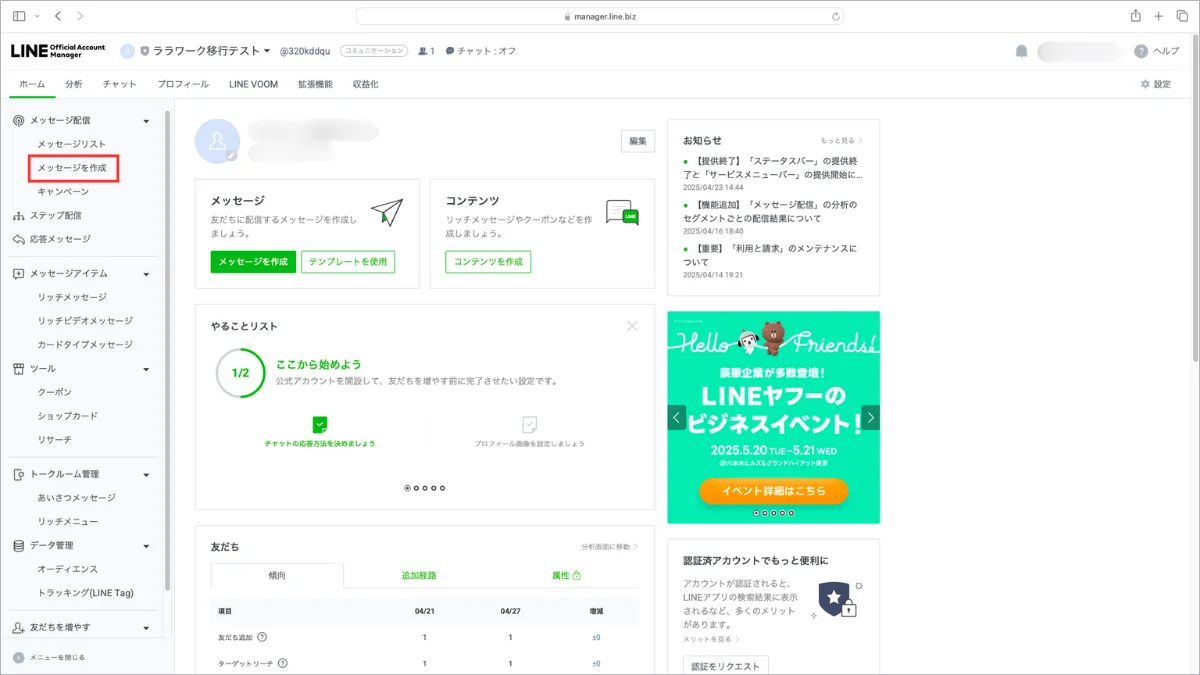
Task: Click the paper plane message icon
Action: 386,212
